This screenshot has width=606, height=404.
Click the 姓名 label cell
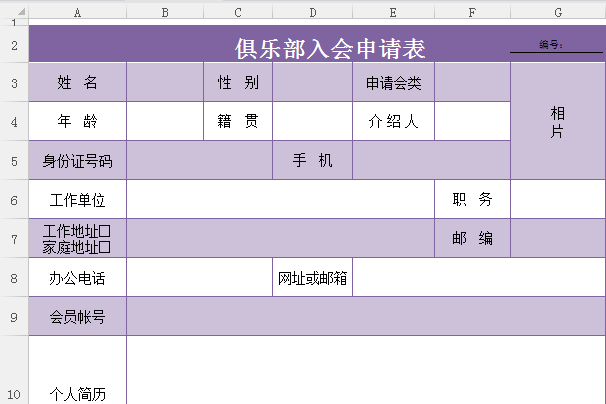(x=78, y=83)
